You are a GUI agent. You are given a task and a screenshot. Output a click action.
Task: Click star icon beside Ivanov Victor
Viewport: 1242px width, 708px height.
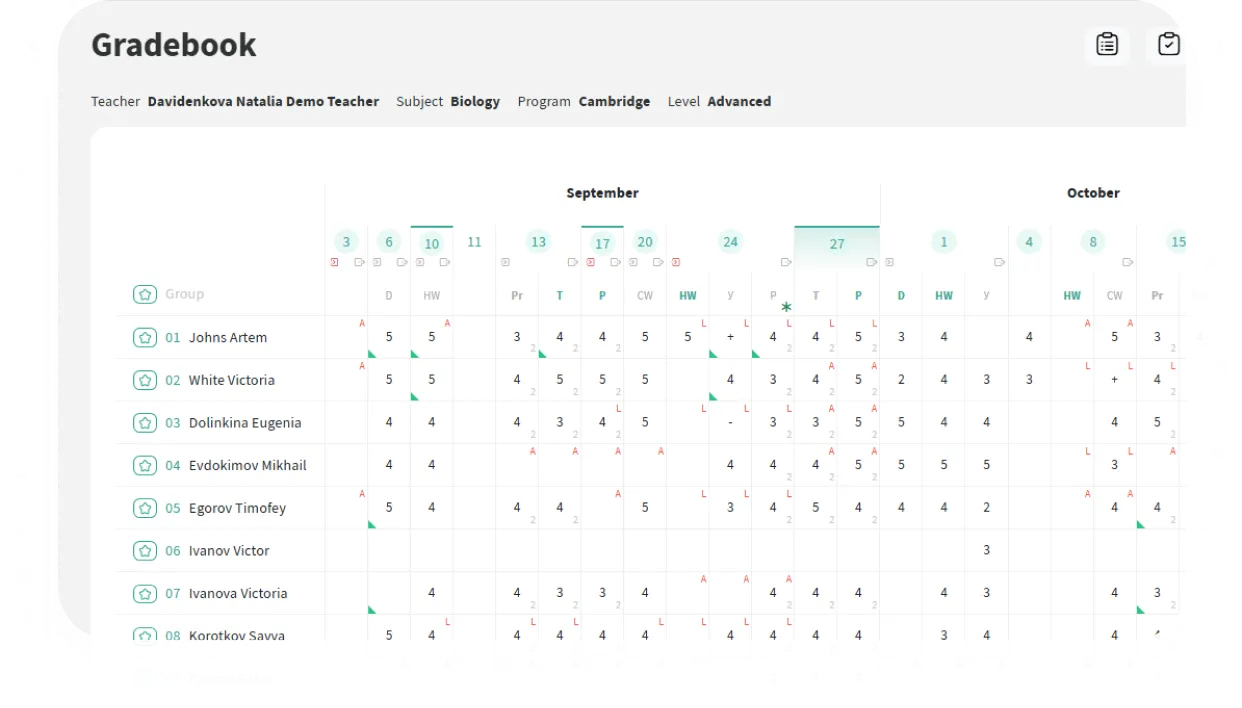[x=145, y=550]
